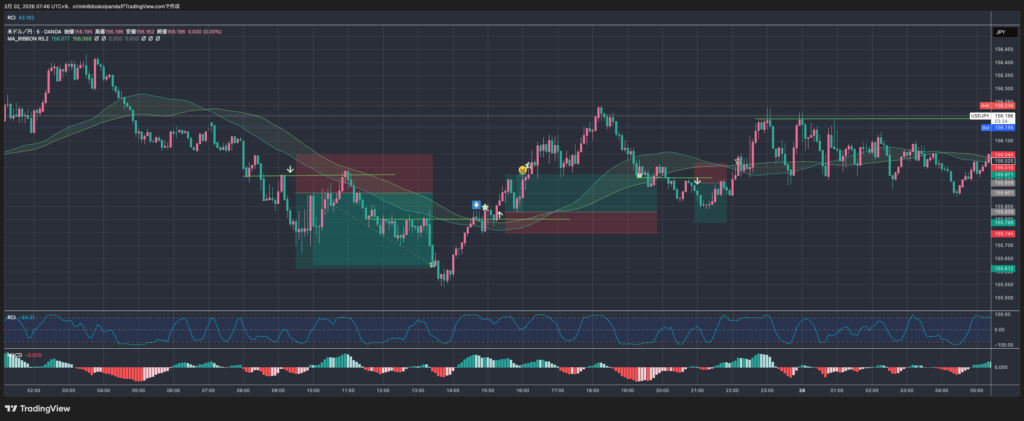Click the TradingView logo at bottom left
This screenshot has height=421, width=1024.
[41, 408]
